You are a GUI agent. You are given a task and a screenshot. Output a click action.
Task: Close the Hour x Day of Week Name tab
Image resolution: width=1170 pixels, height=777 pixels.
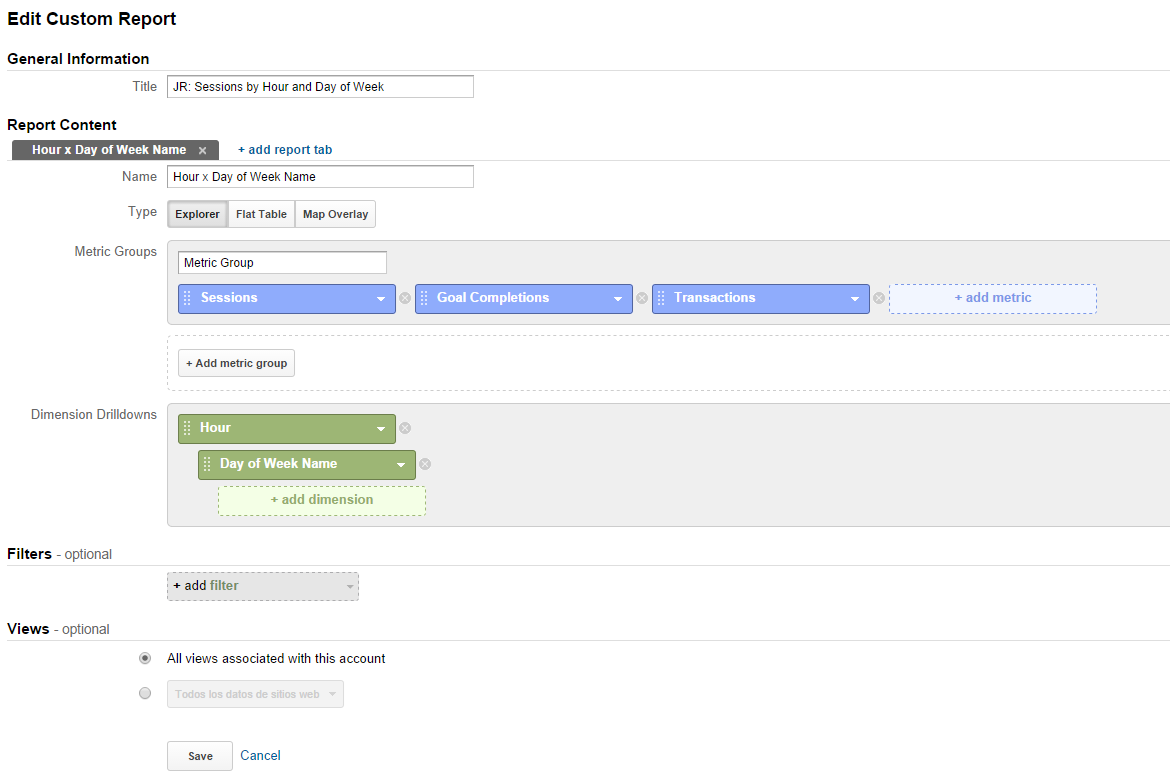202,150
